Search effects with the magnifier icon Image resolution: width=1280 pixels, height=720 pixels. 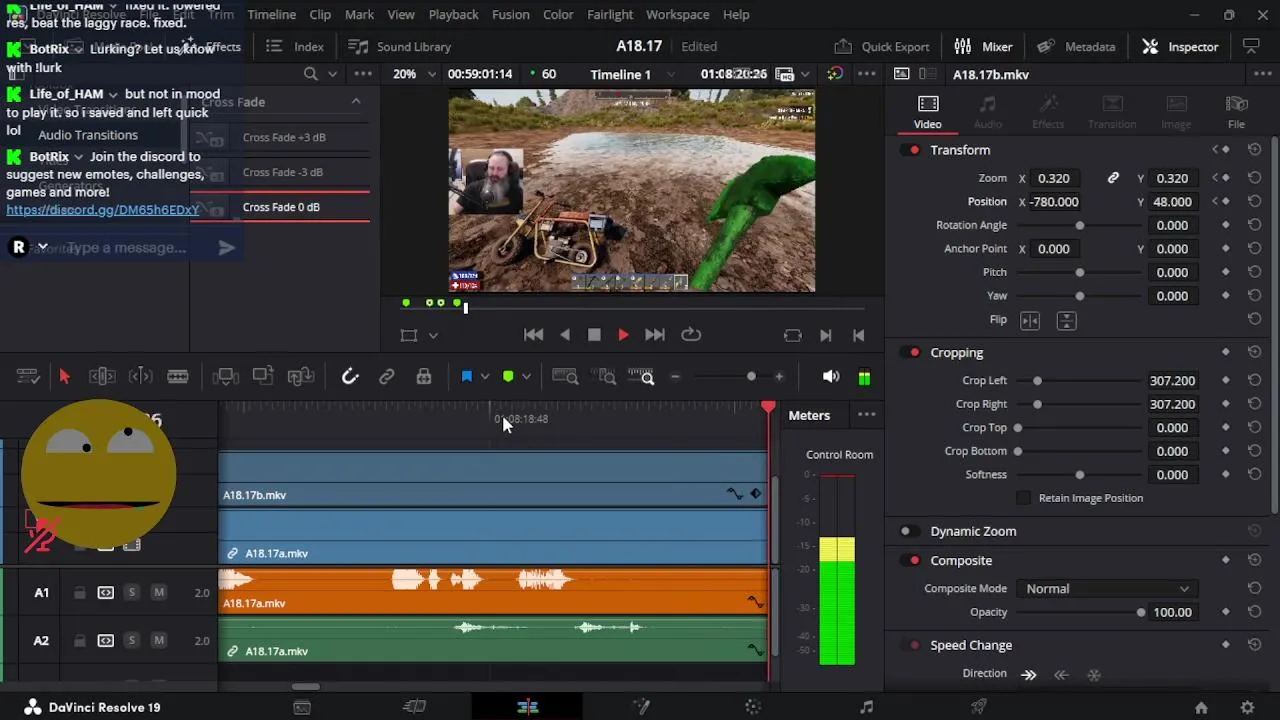tap(311, 74)
